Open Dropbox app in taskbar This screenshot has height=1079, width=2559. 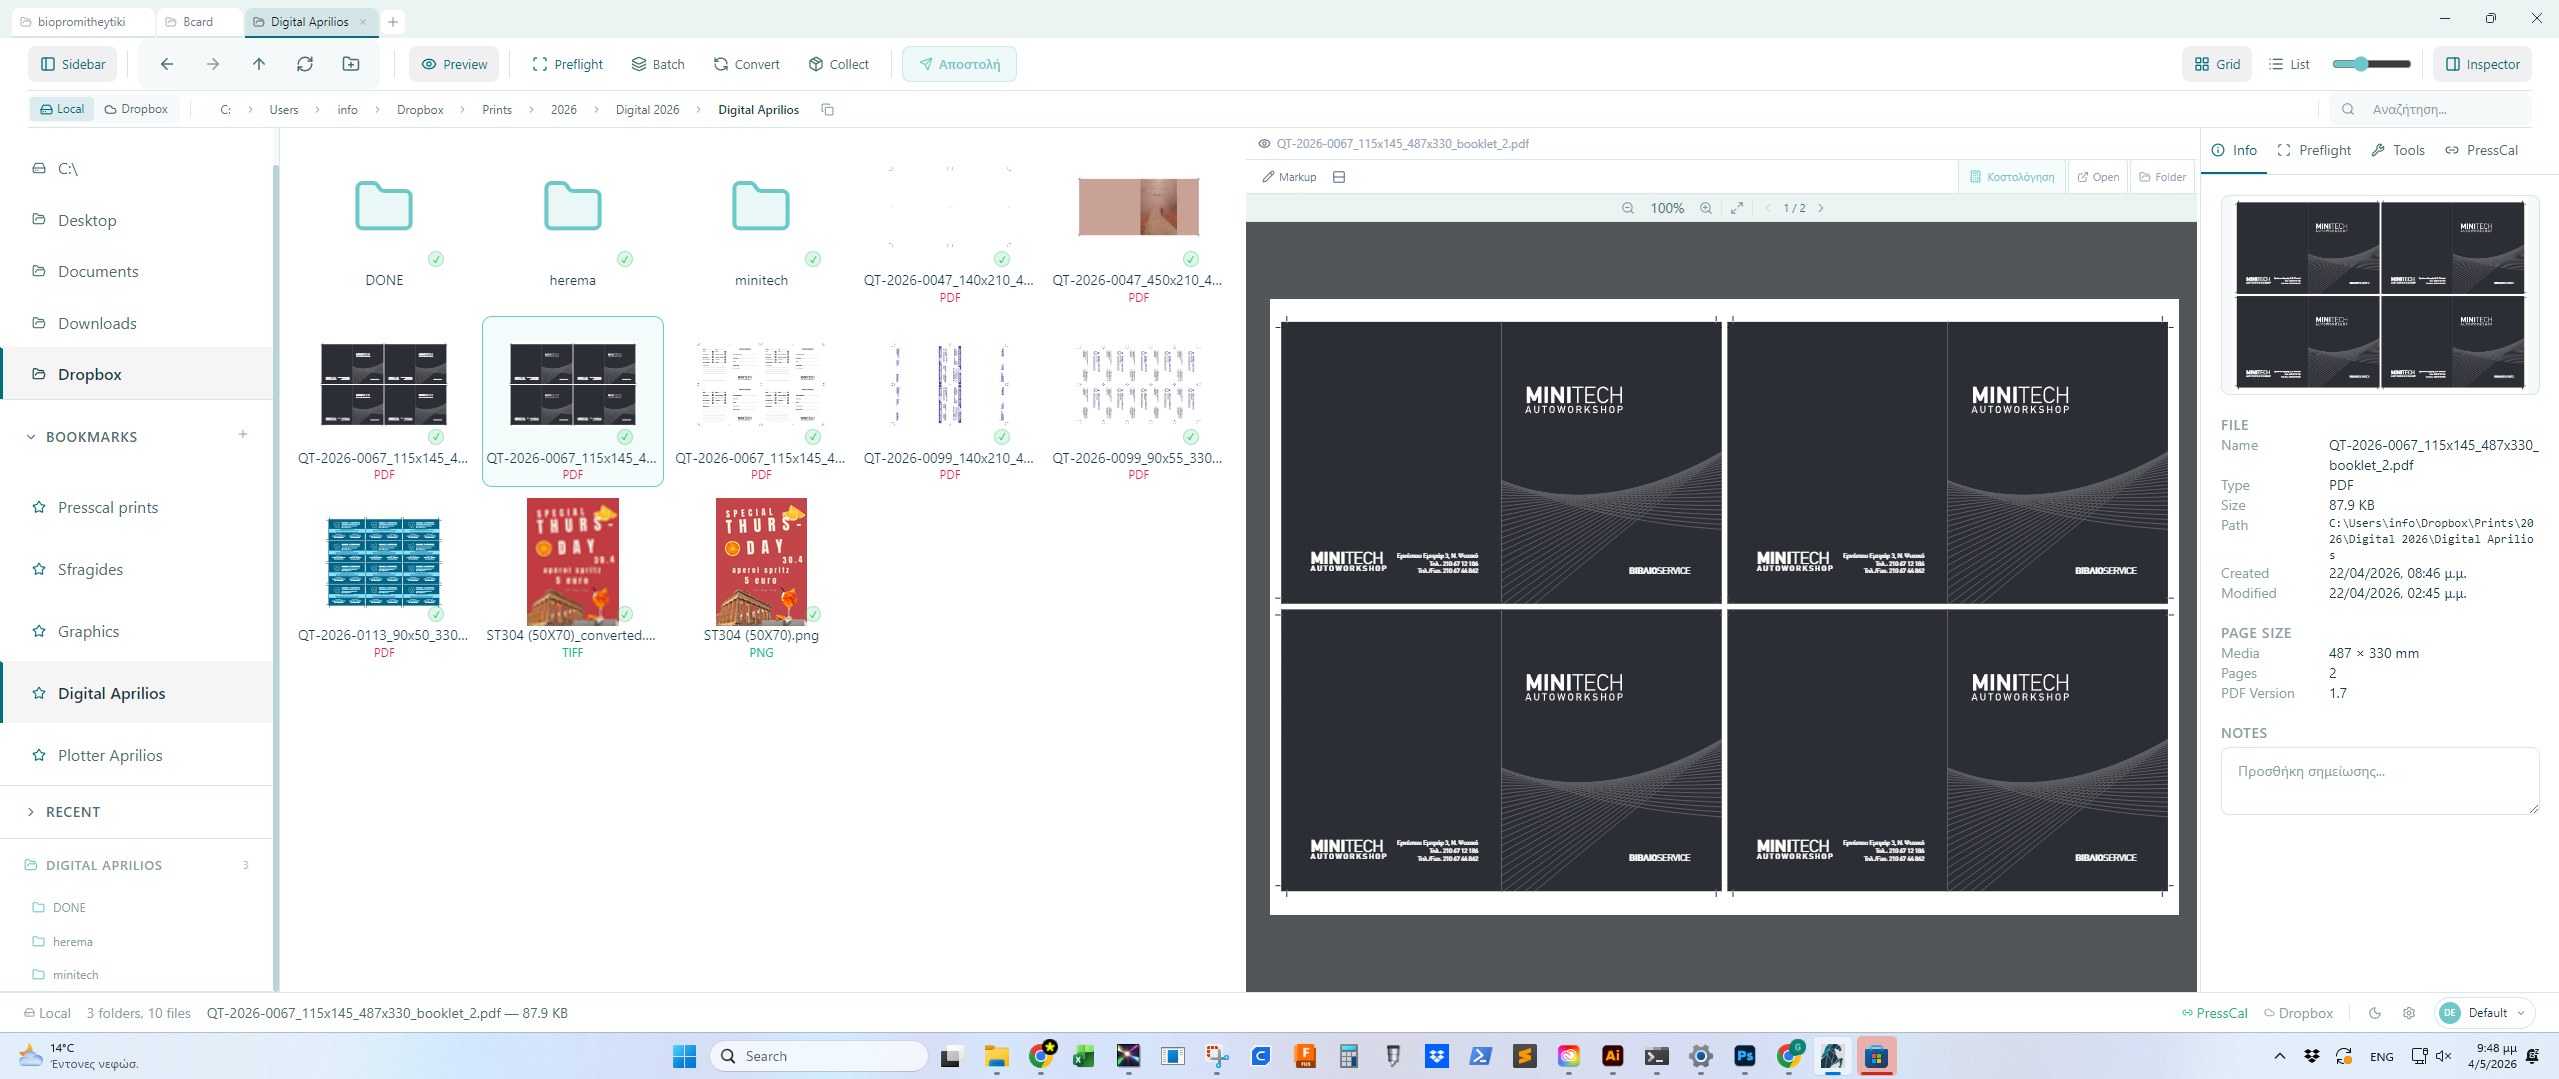click(1437, 1056)
